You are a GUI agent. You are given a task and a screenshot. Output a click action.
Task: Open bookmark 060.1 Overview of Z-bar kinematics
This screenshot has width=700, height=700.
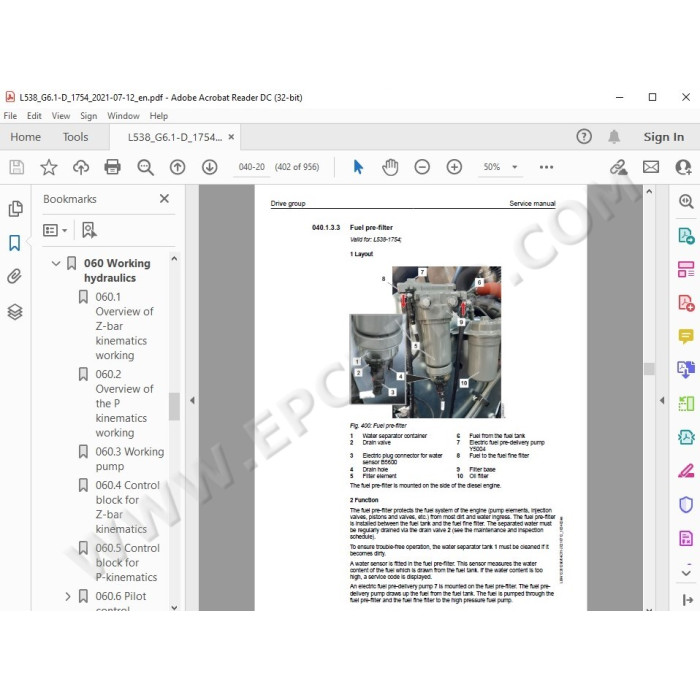coord(124,326)
